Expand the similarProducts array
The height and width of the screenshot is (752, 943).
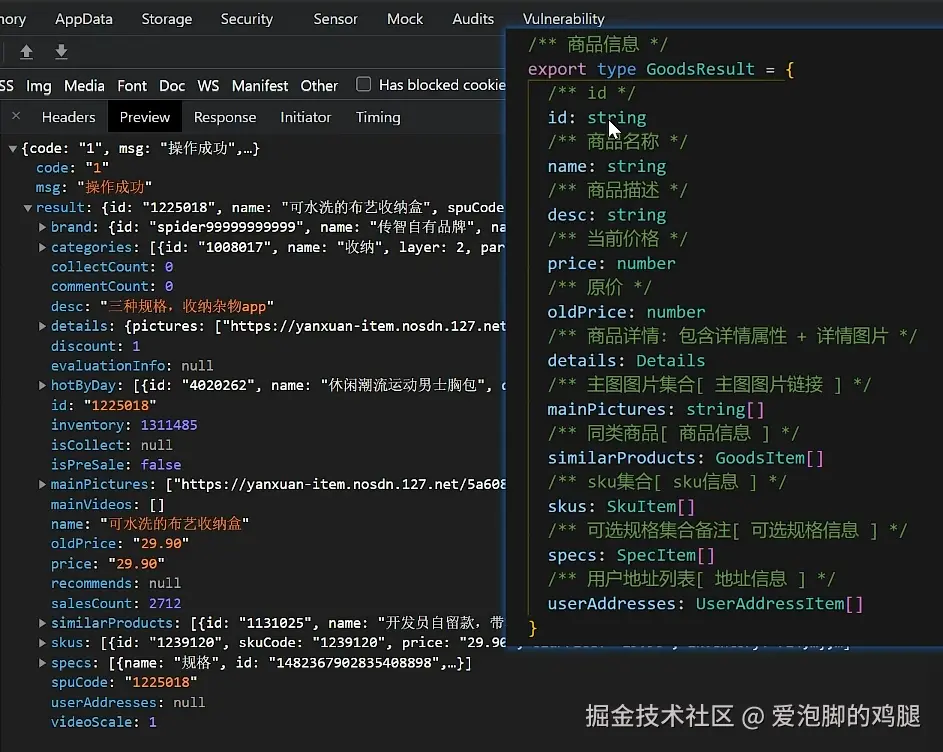coord(42,623)
